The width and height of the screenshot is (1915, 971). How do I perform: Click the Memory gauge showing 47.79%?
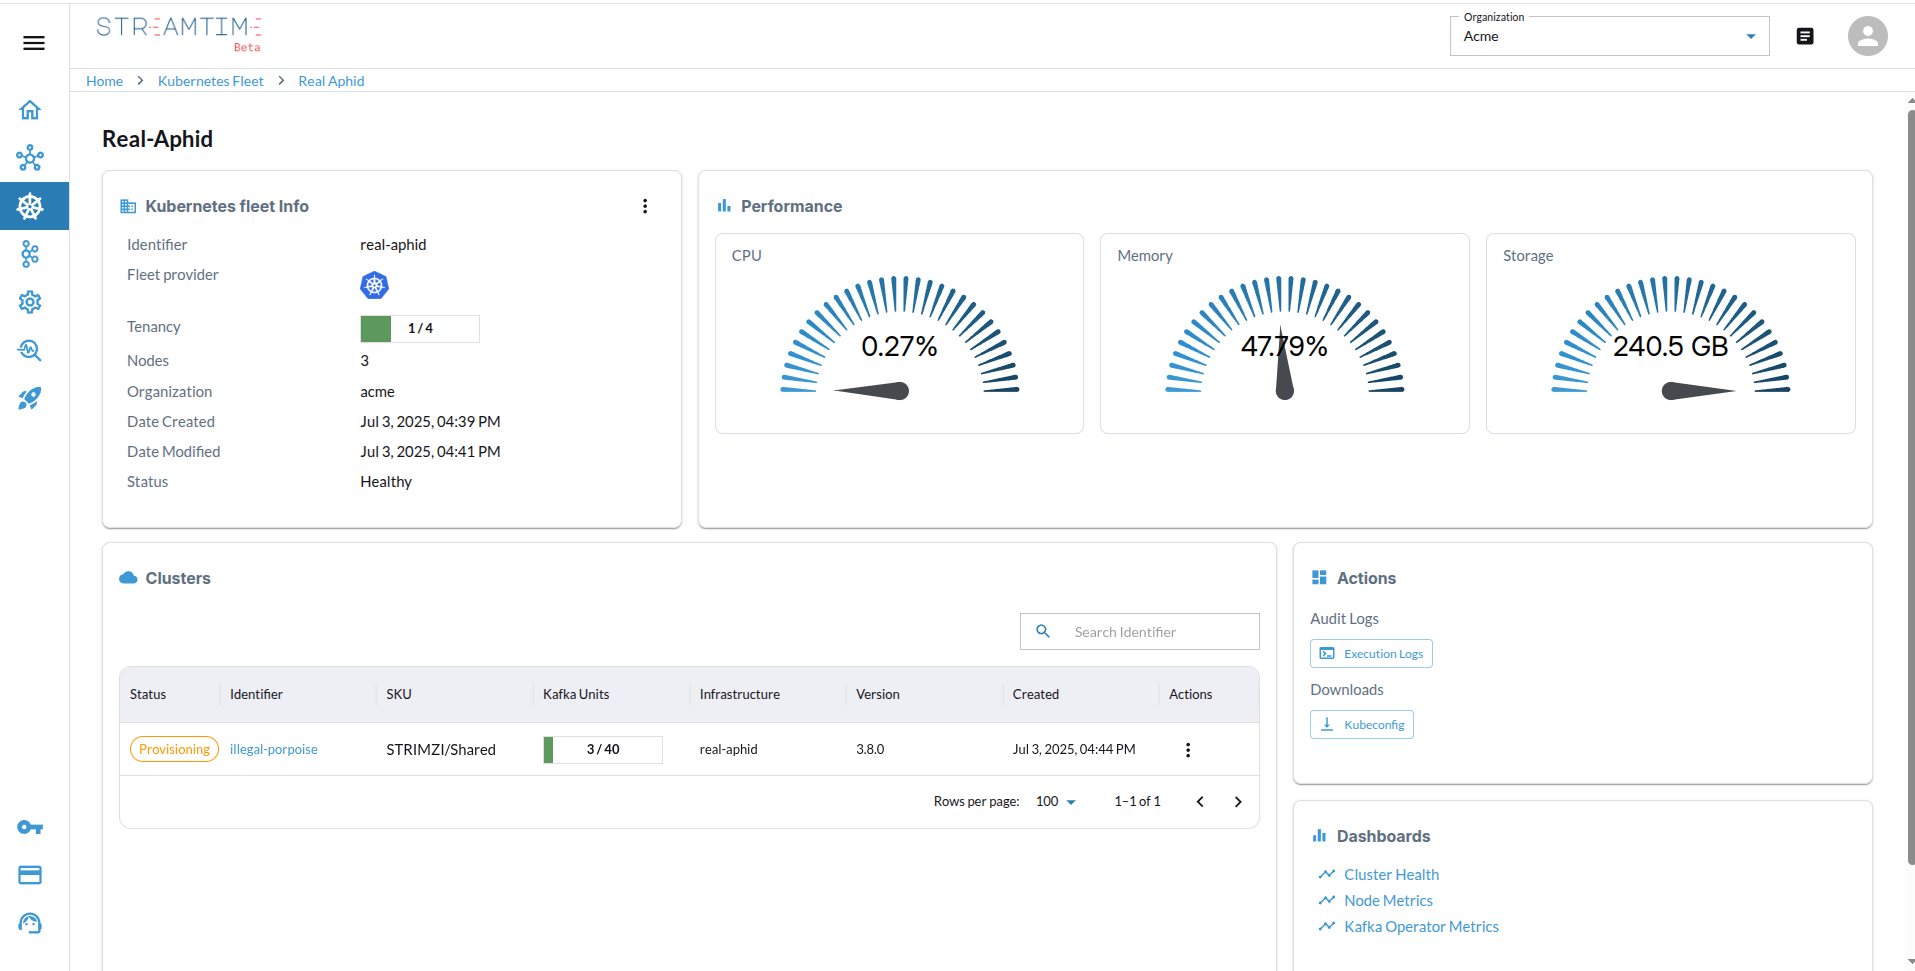point(1284,337)
